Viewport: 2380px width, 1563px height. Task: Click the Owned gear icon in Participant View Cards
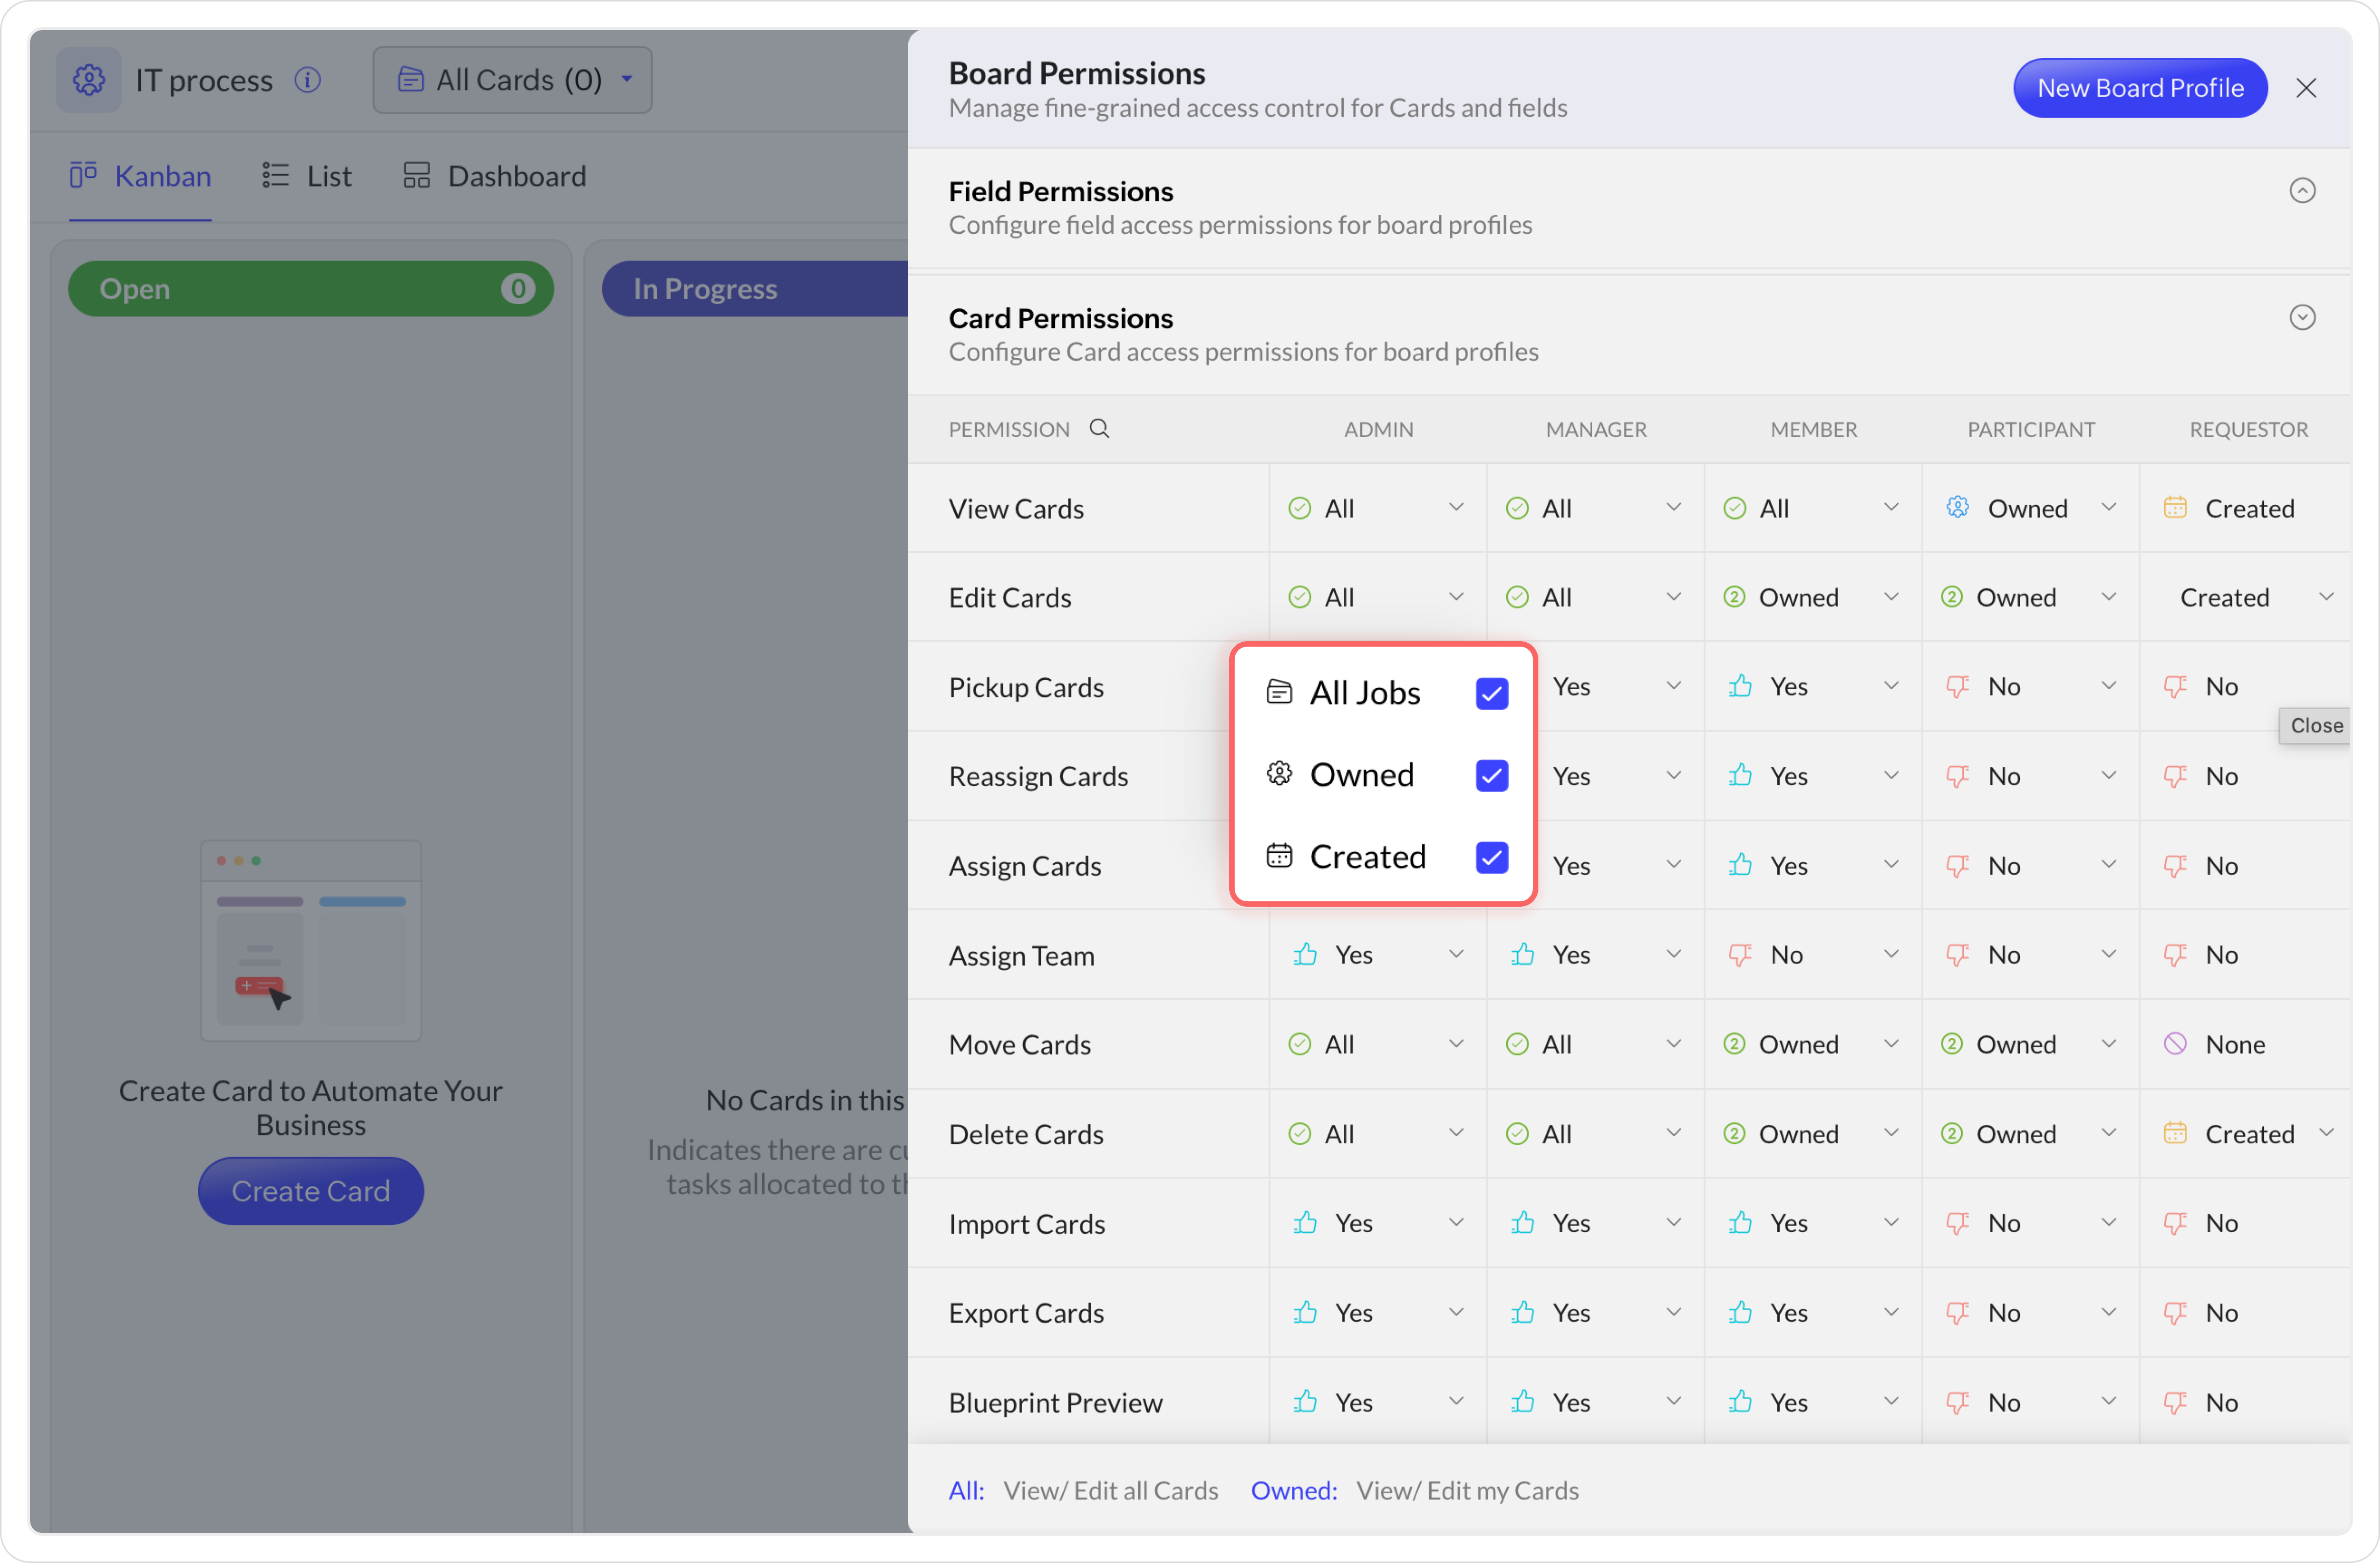1957,508
